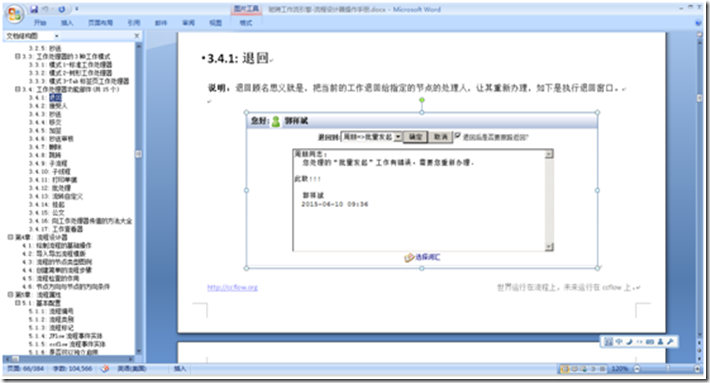The height and width of the screenshot is (383, 710).
Task: Select 3.3.1 模式1-标准工作处理器
Action: coord(70,65)
